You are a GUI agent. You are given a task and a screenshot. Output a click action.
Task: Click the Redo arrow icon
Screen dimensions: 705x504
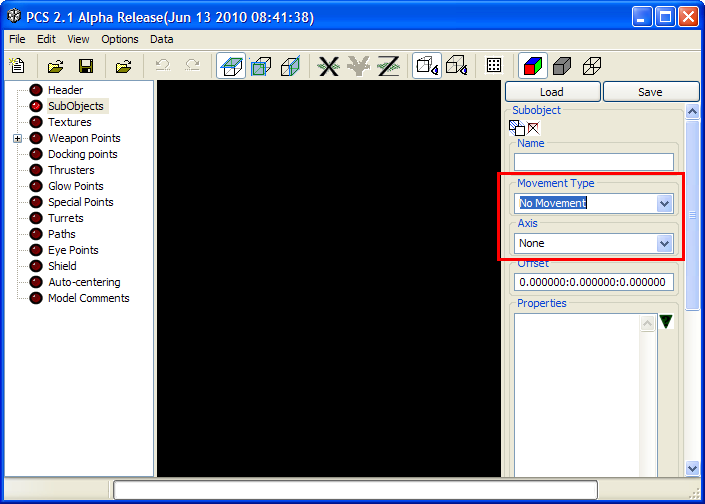tap(192, 66)
